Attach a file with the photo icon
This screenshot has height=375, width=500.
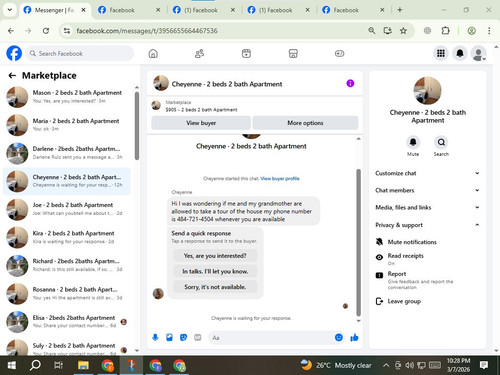point(169,337)
